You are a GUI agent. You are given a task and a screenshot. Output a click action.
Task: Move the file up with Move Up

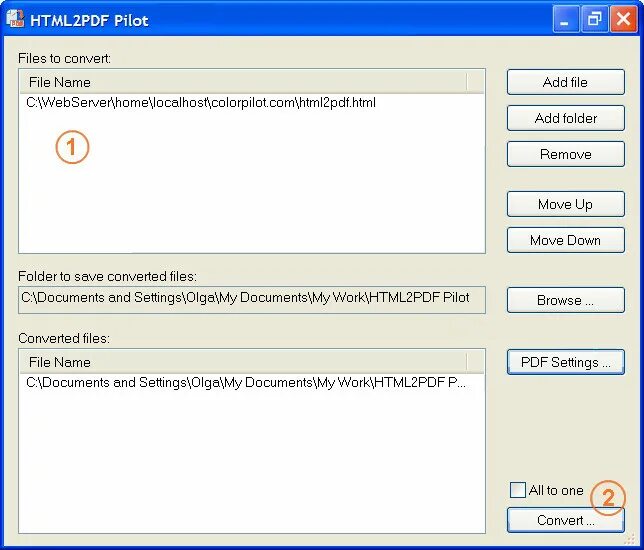[566, 204]
